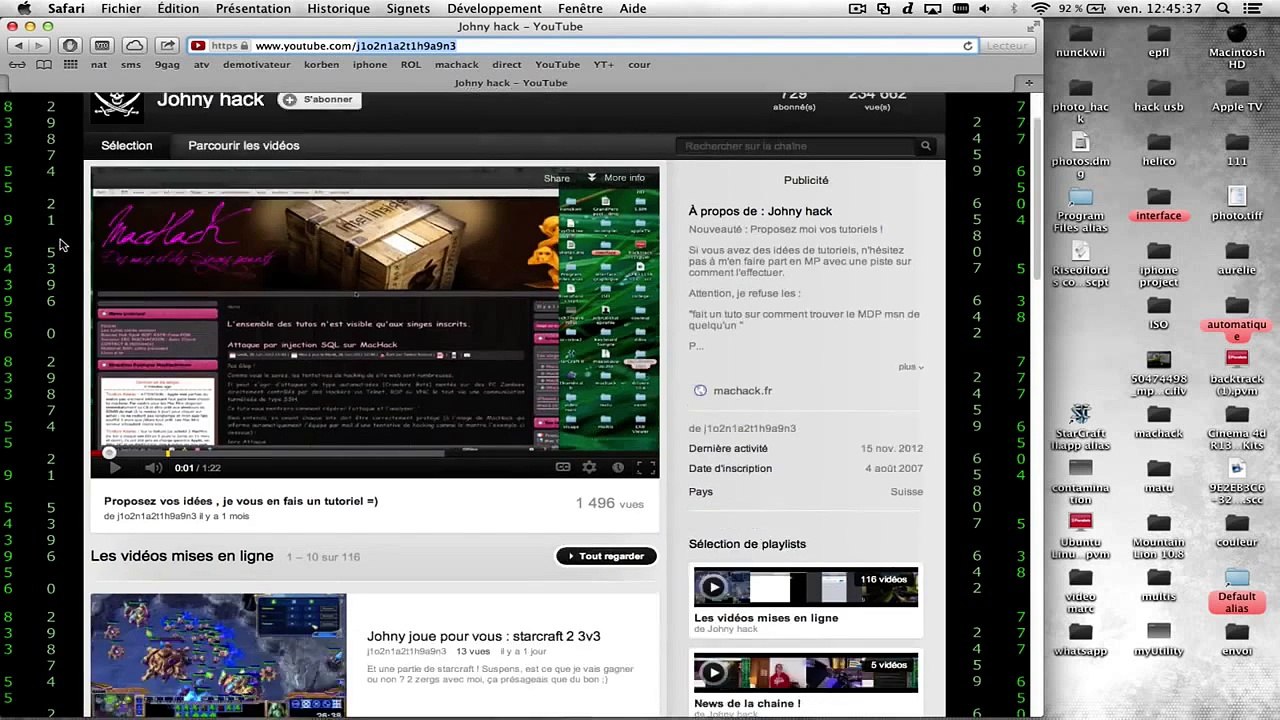Show the Top Sites grid icon
The width and height of the screenshot is (1280, 720).
[x=70, y=65]
